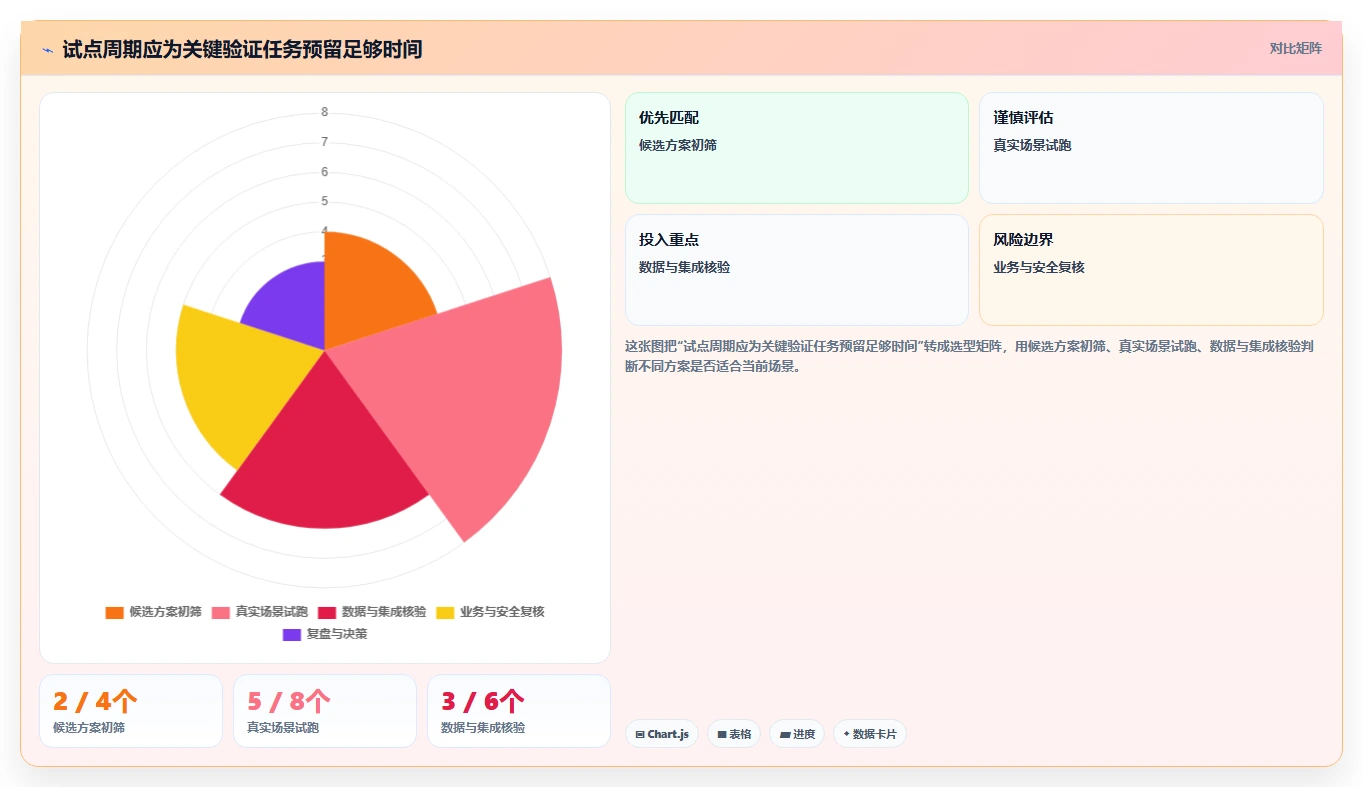
Task: Toggle the 复盘与决策 legend item
Action: click(x=325, y=634)
